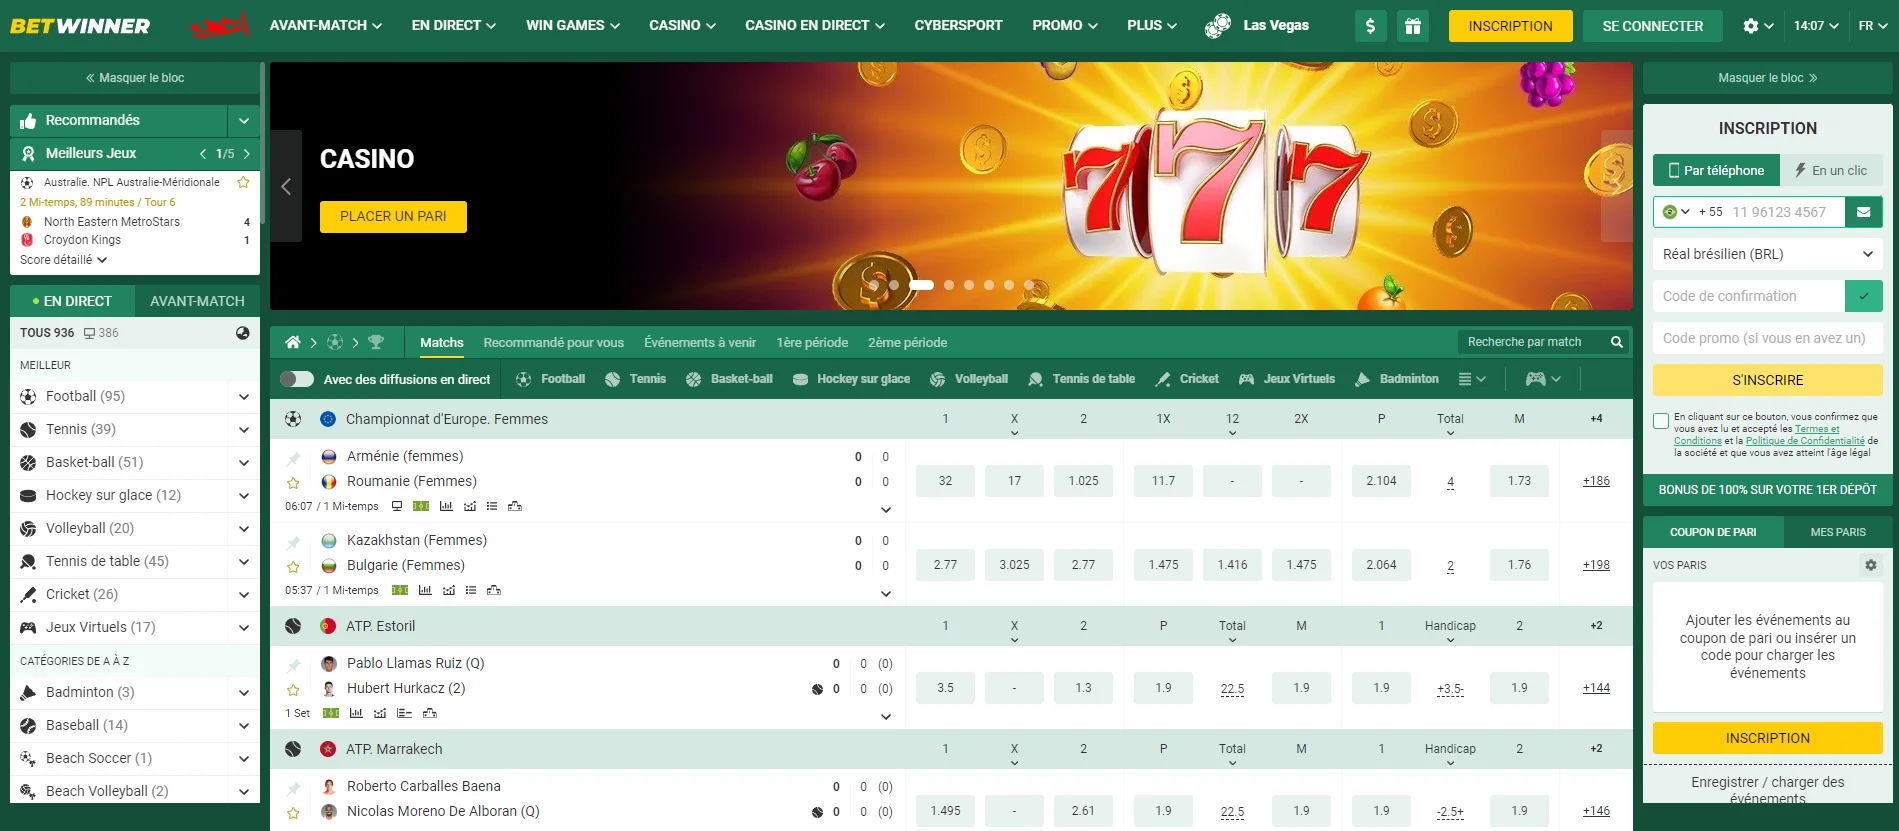Switch to MES PARIS tab
Screen dimensions: 1899x831
pyautogui.click(x=1838, y=532)
